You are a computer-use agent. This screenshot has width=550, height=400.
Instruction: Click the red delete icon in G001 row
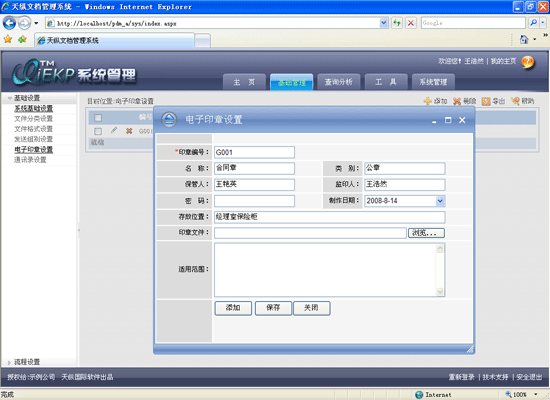(129, 131)
